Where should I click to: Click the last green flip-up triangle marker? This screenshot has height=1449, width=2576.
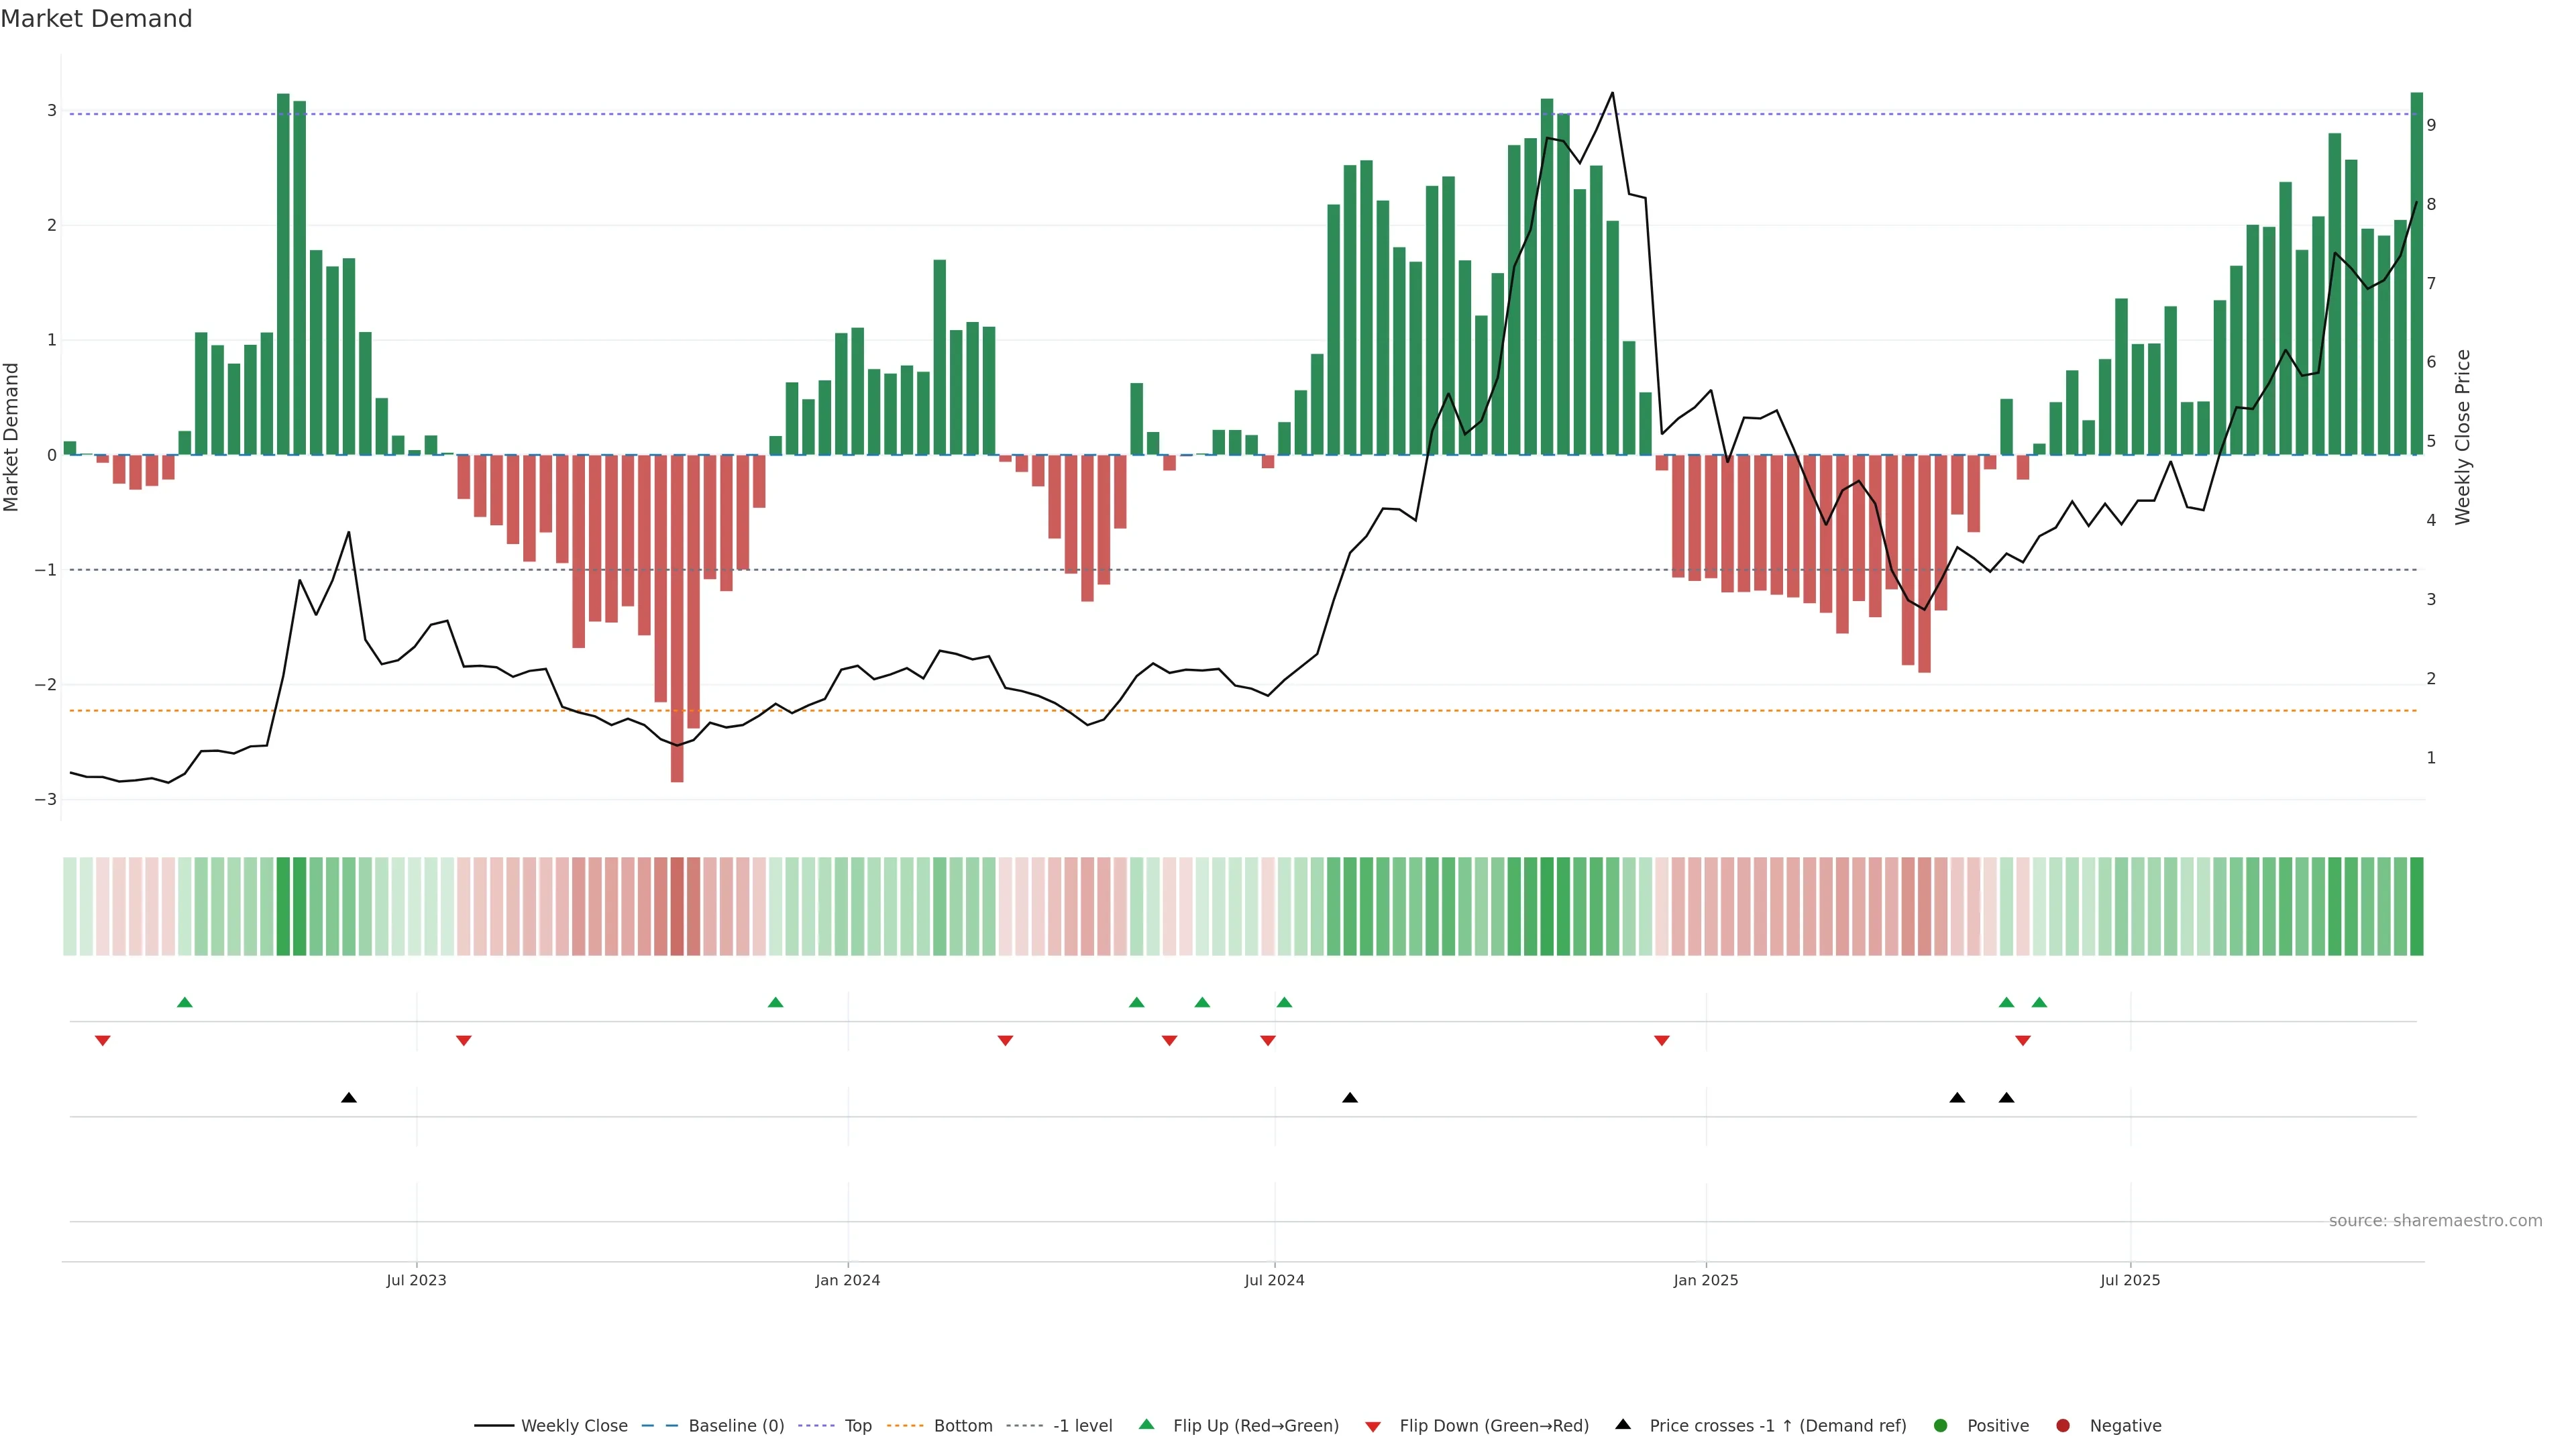(2039, 1002)
